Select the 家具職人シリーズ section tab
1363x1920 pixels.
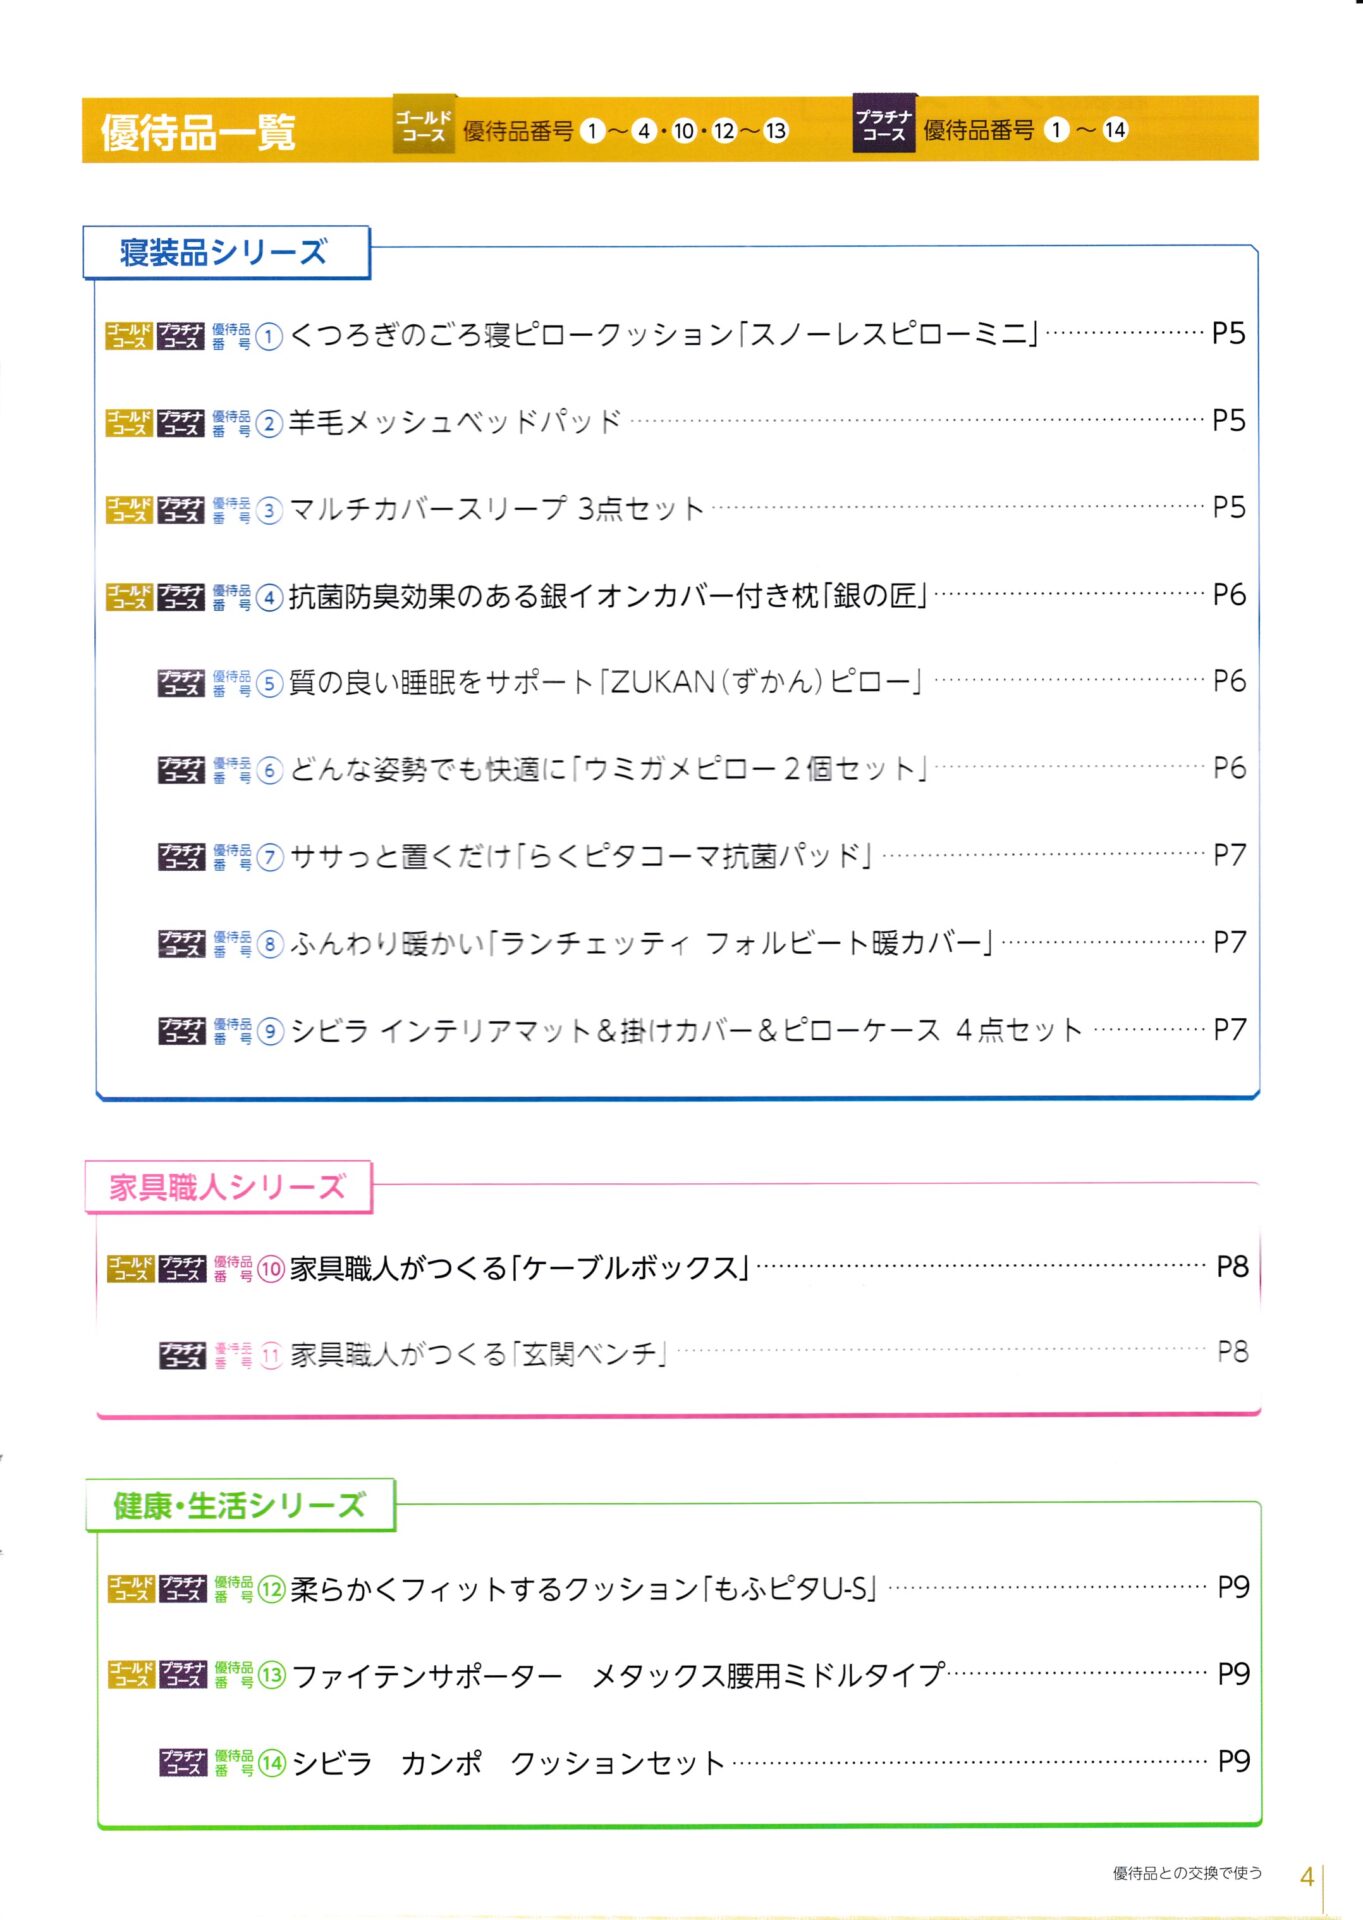(229, 1187)
